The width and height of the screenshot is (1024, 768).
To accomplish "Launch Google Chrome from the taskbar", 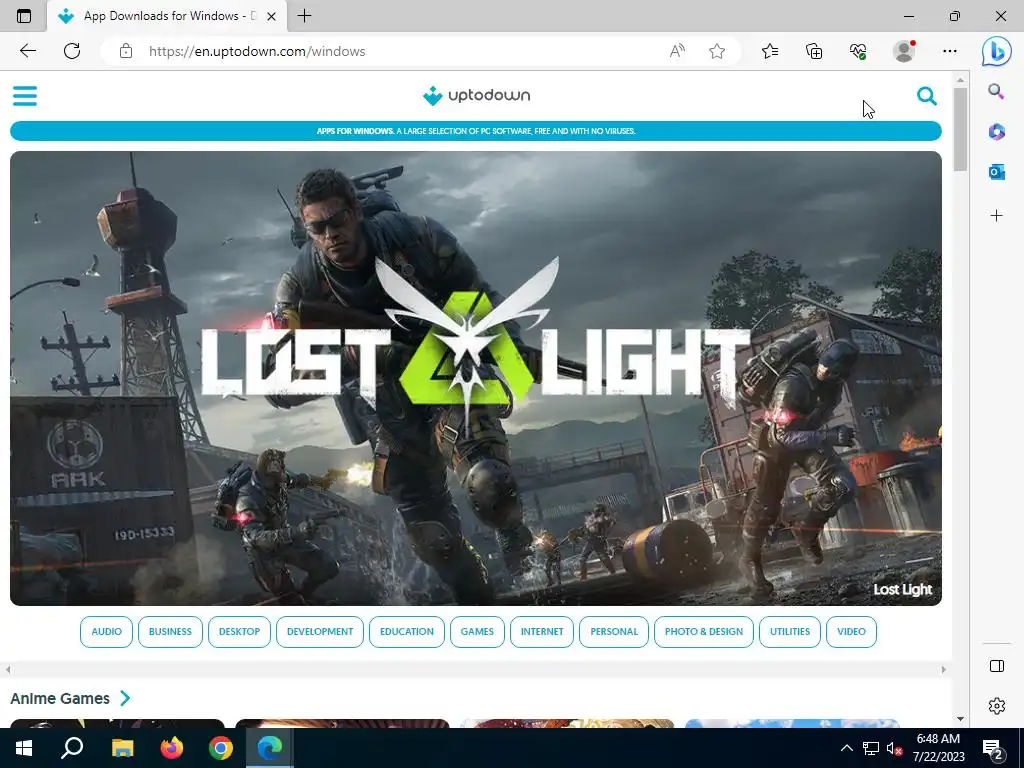I will [x=221, y=748].
